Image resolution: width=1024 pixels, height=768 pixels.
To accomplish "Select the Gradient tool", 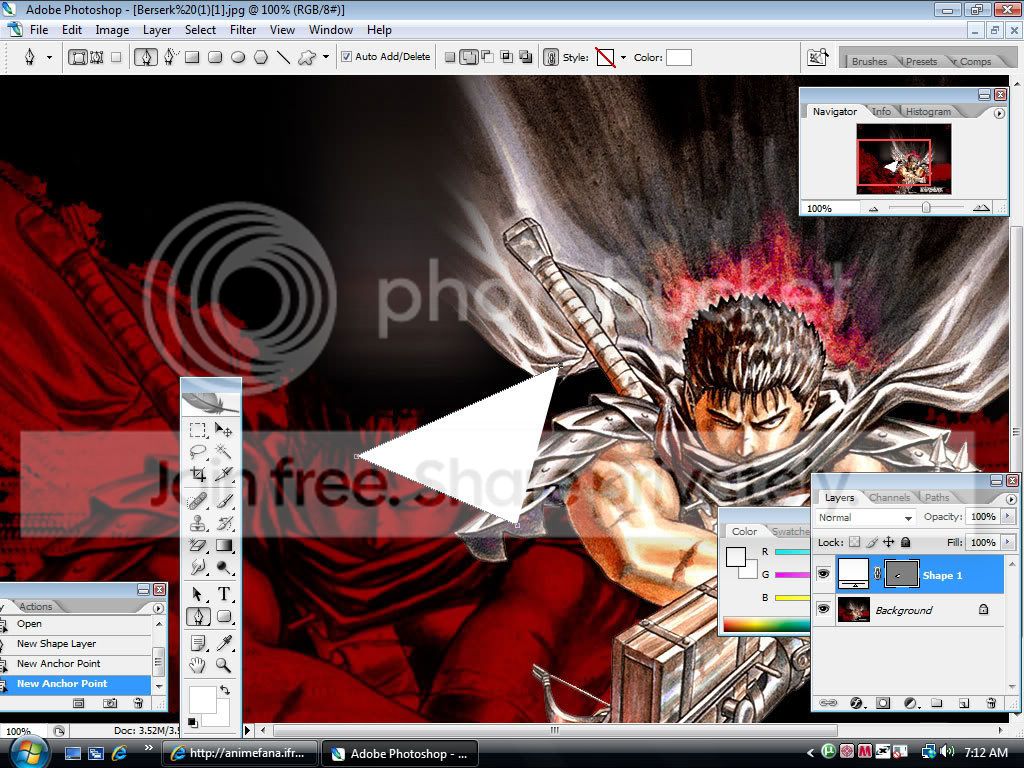I will 224,545.
